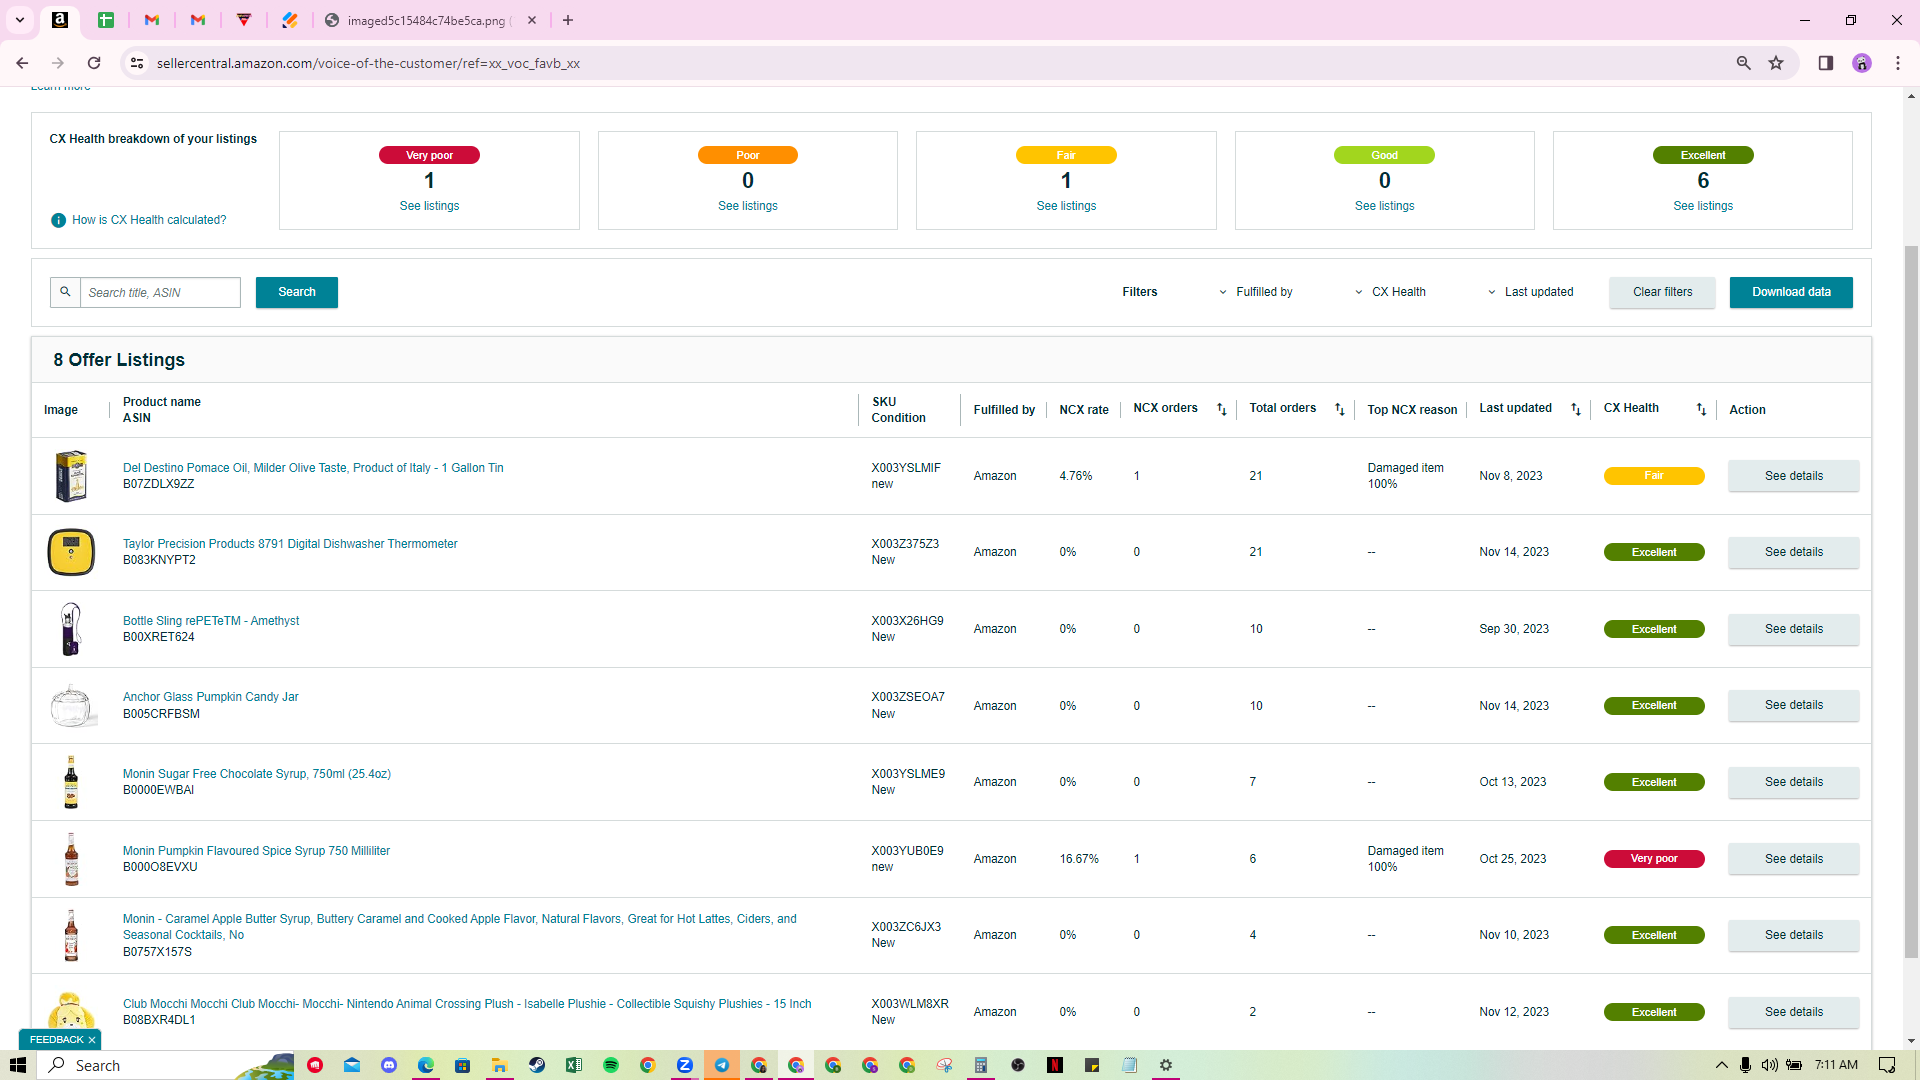See details for Bottle Sling rePETeTM Amethyst
Viewport: 1920px width, 1080px height.
1793,629
